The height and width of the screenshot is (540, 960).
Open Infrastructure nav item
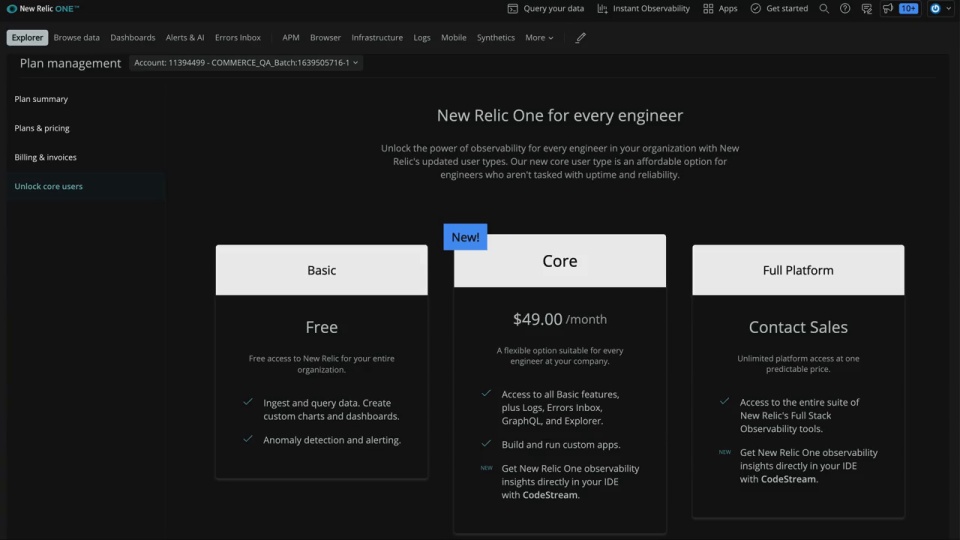click(377, 37)
